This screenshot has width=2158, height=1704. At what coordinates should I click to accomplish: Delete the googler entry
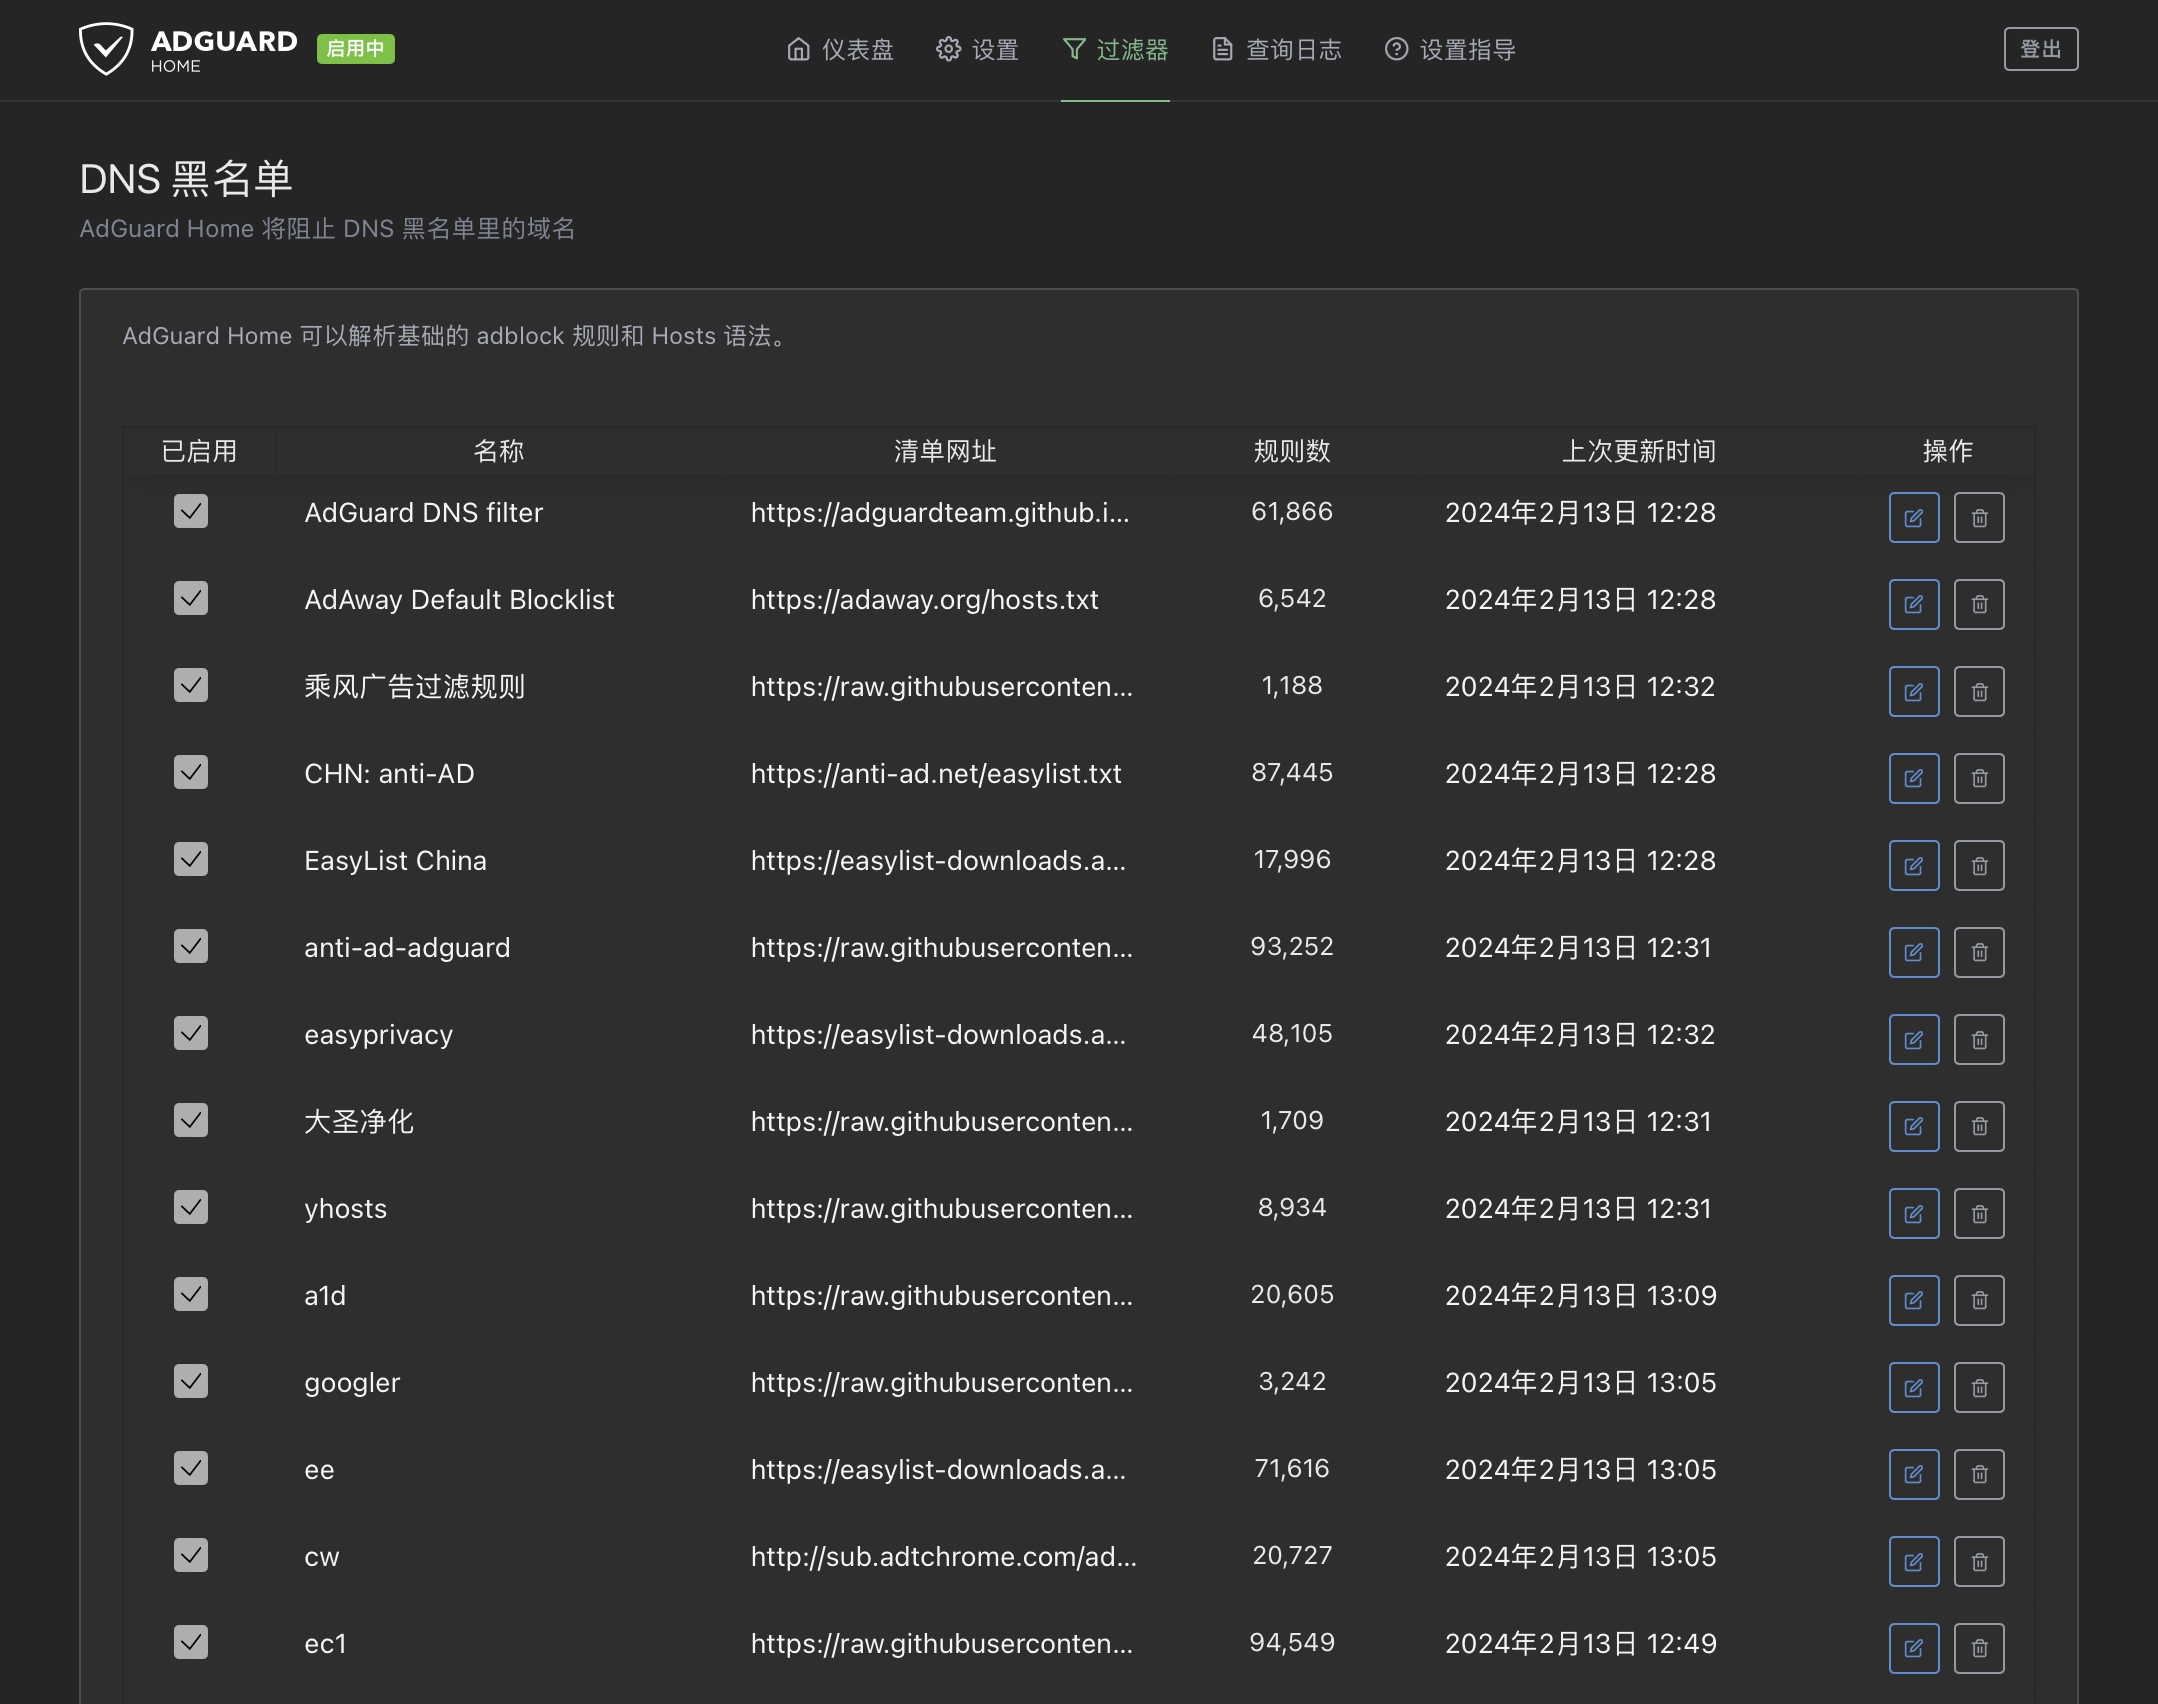tap(1979, 1387)
